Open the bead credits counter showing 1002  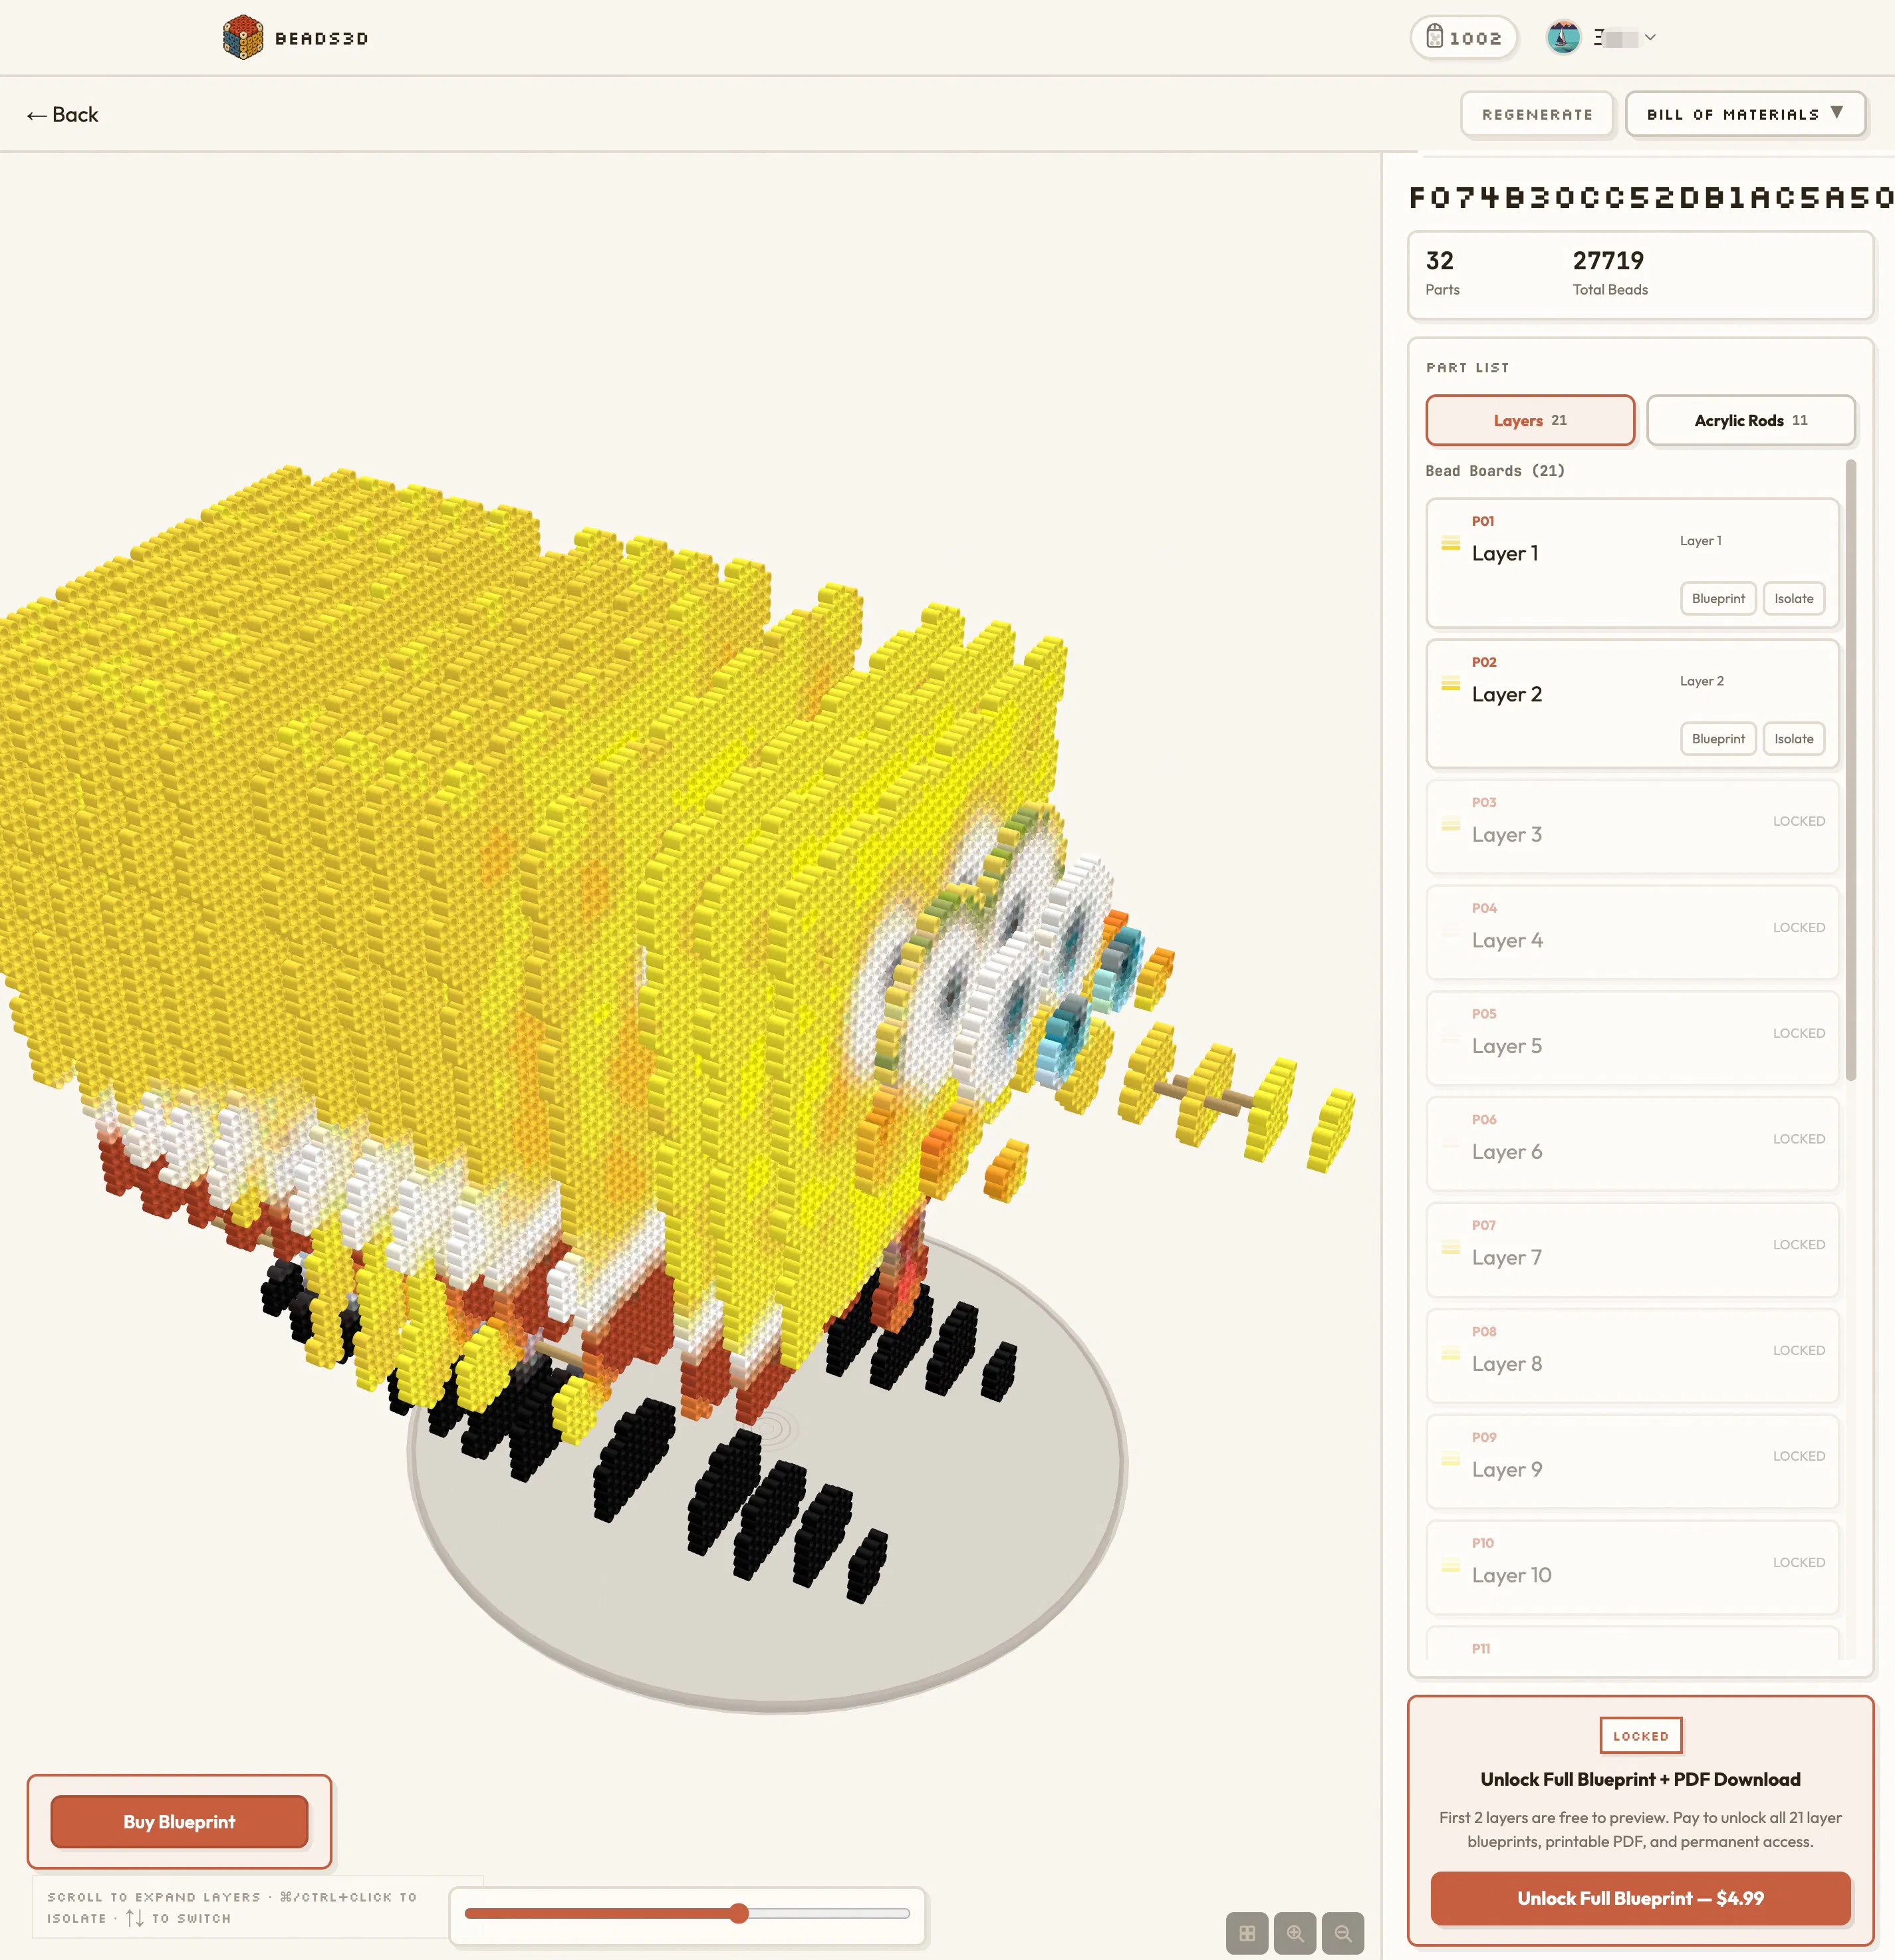[1464, 37]
